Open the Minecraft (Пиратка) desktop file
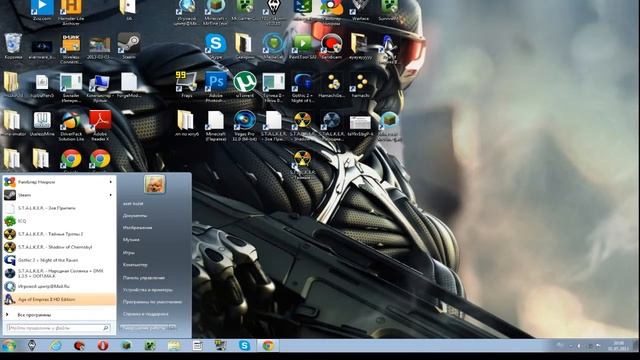 point(216,125)
